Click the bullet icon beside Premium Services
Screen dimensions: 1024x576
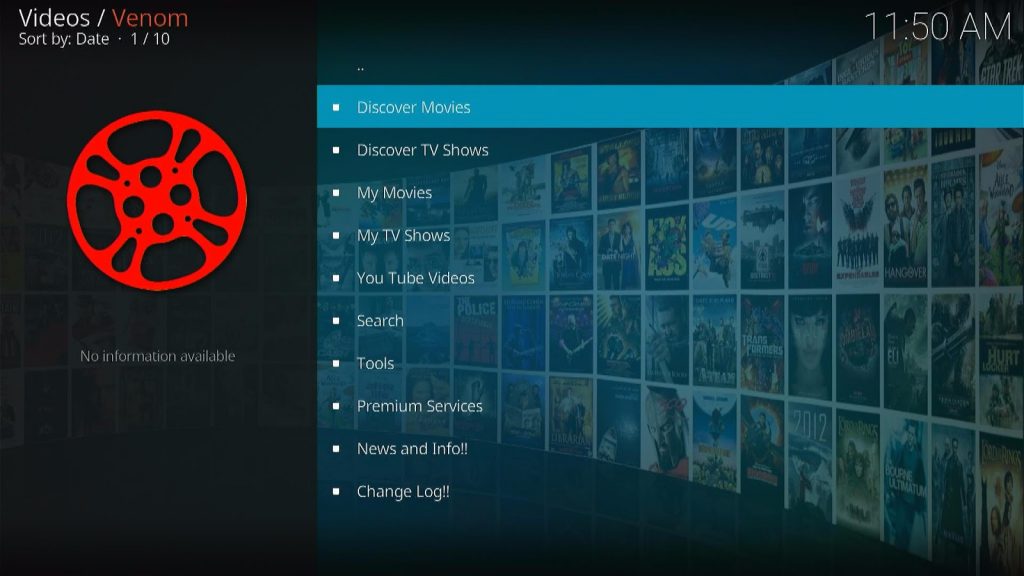point(336,406)
